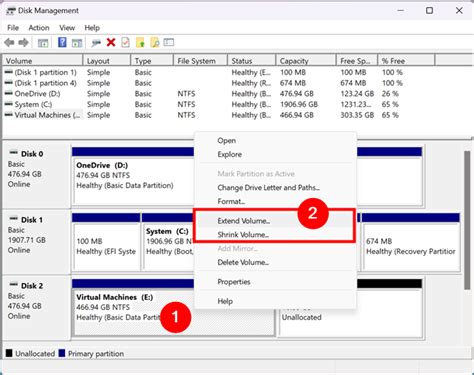Sort list by Capacity column header
The height and width of the screenshot is (375, 474).
click(306, 61)
